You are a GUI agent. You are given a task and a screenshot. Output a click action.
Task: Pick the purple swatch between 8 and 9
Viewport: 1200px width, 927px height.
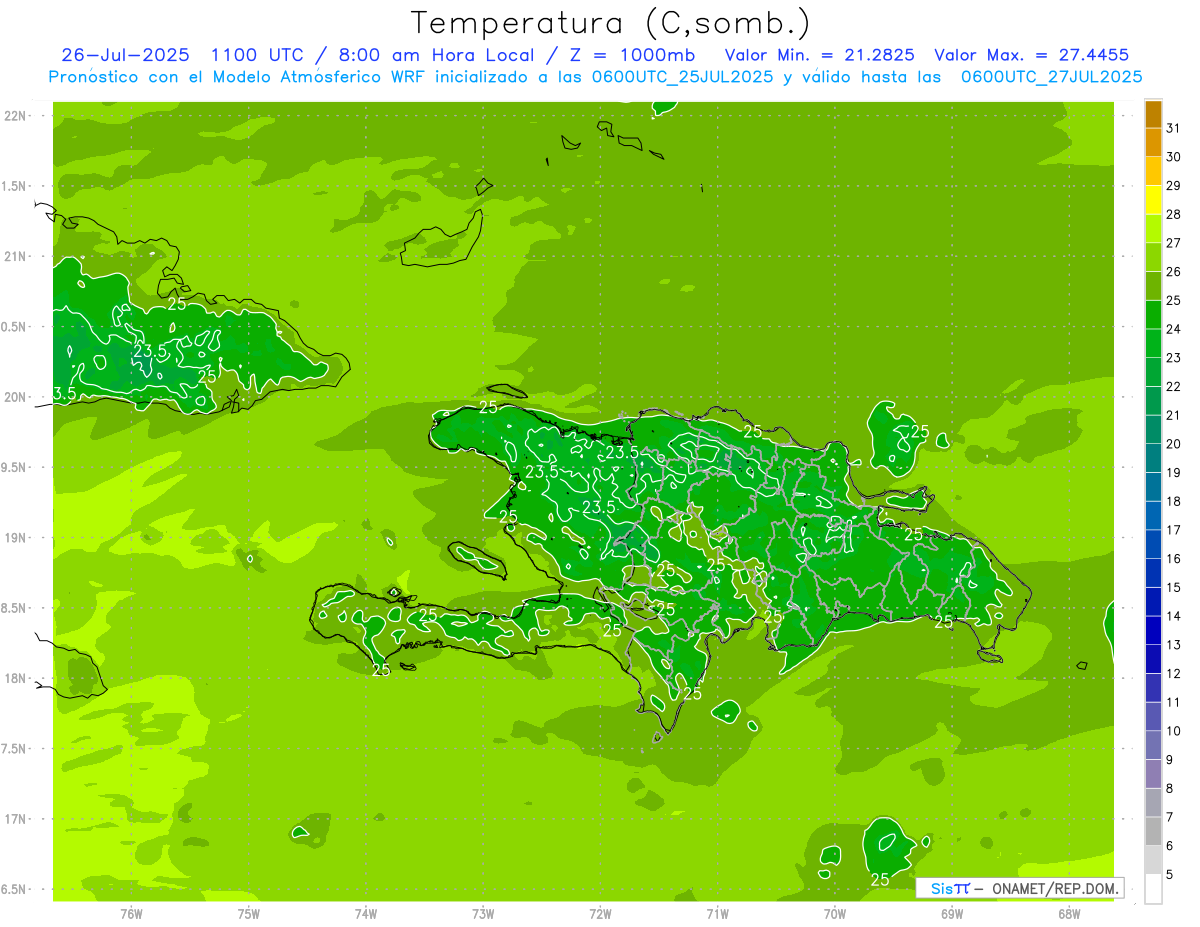click(1153, 774)
